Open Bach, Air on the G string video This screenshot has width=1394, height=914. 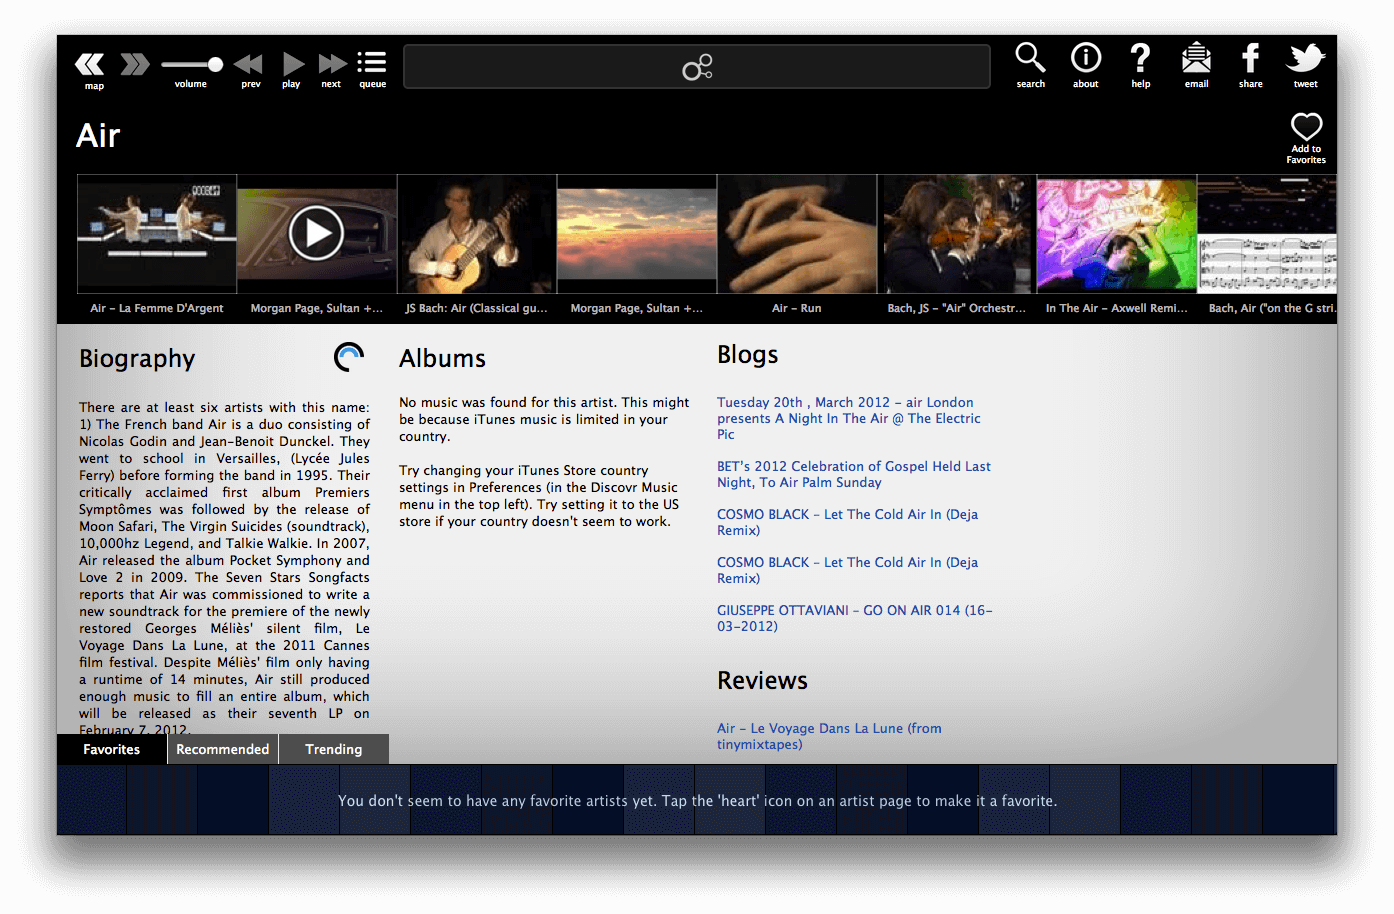coord(1267,235)
